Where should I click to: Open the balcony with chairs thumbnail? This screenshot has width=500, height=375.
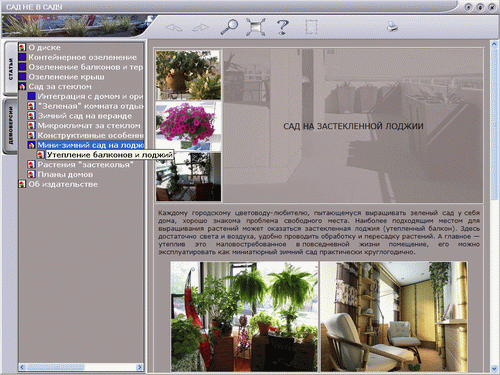click(x=188, y=177)
